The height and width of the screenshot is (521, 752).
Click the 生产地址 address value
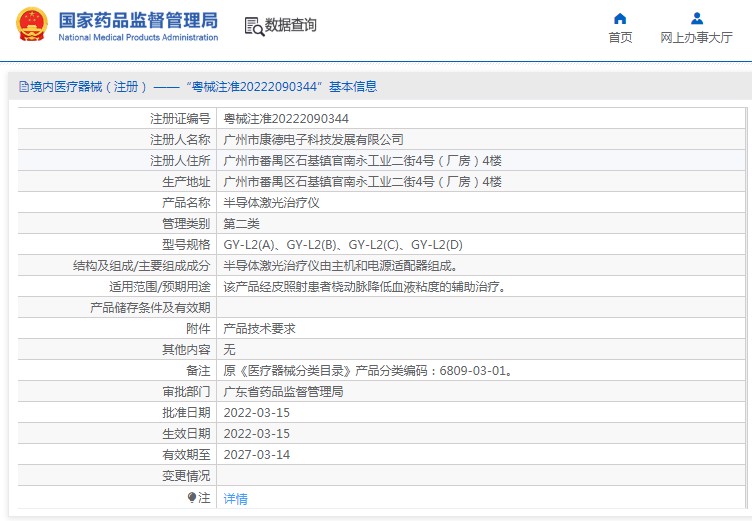click(363, 182)
